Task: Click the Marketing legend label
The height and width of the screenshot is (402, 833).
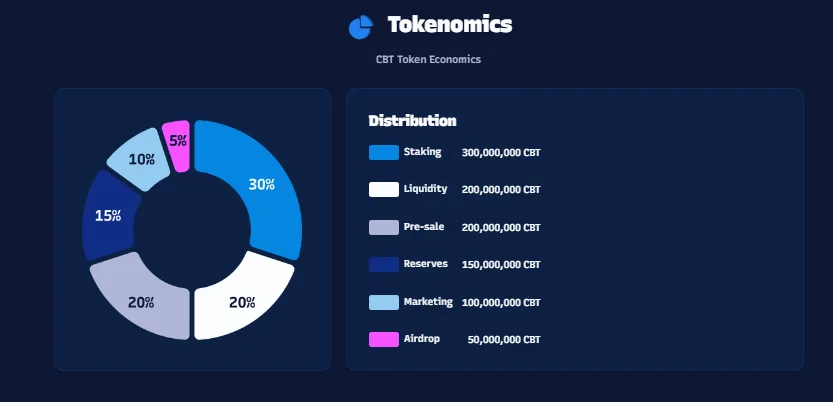Action: tap(428, 302)
